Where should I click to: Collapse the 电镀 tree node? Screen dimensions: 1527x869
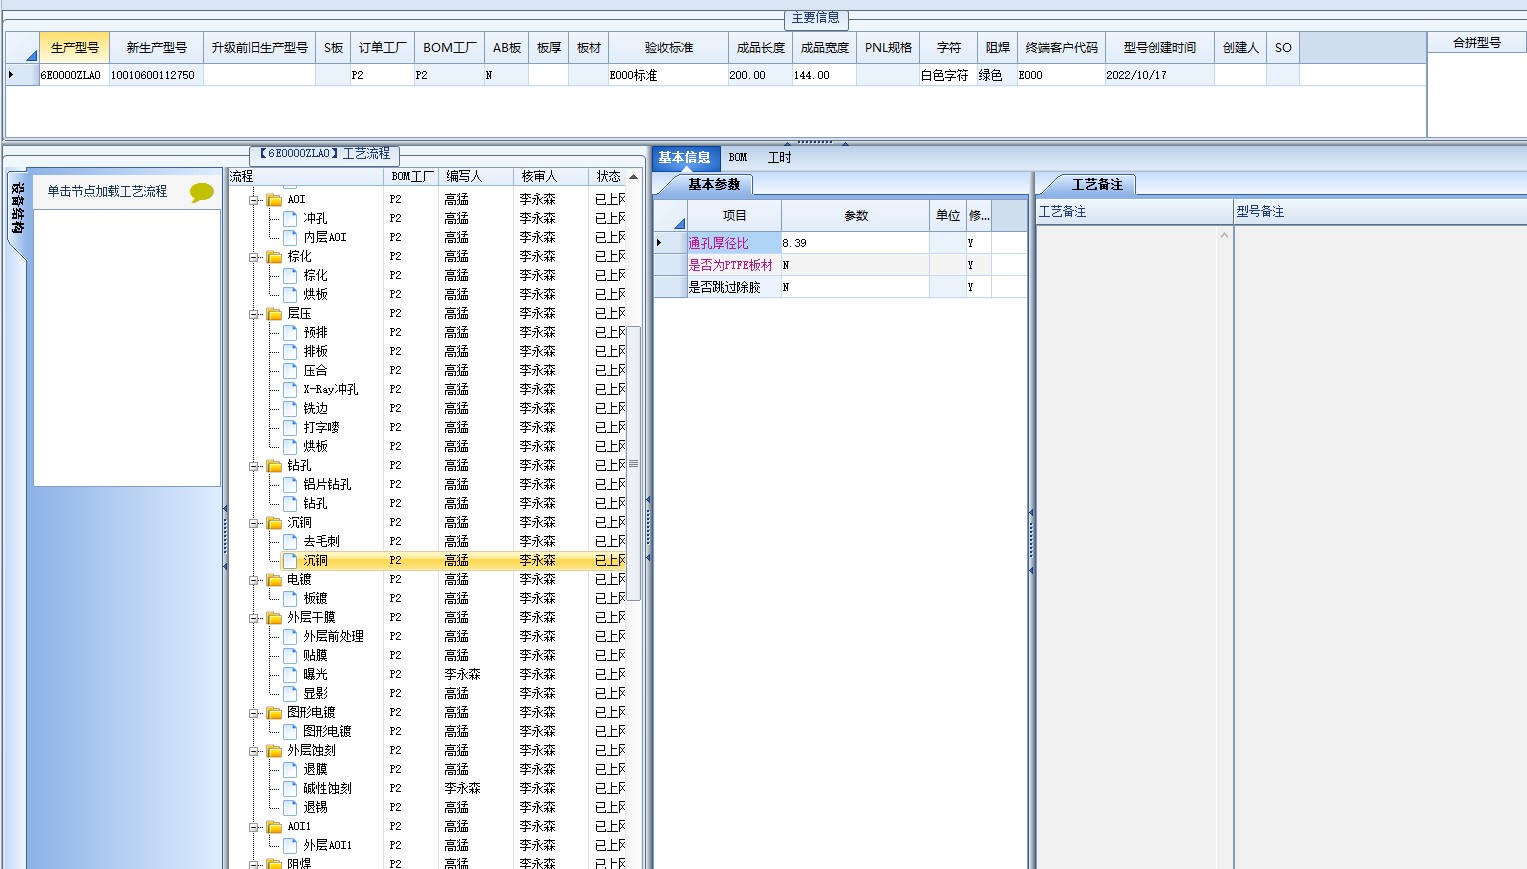255,580
